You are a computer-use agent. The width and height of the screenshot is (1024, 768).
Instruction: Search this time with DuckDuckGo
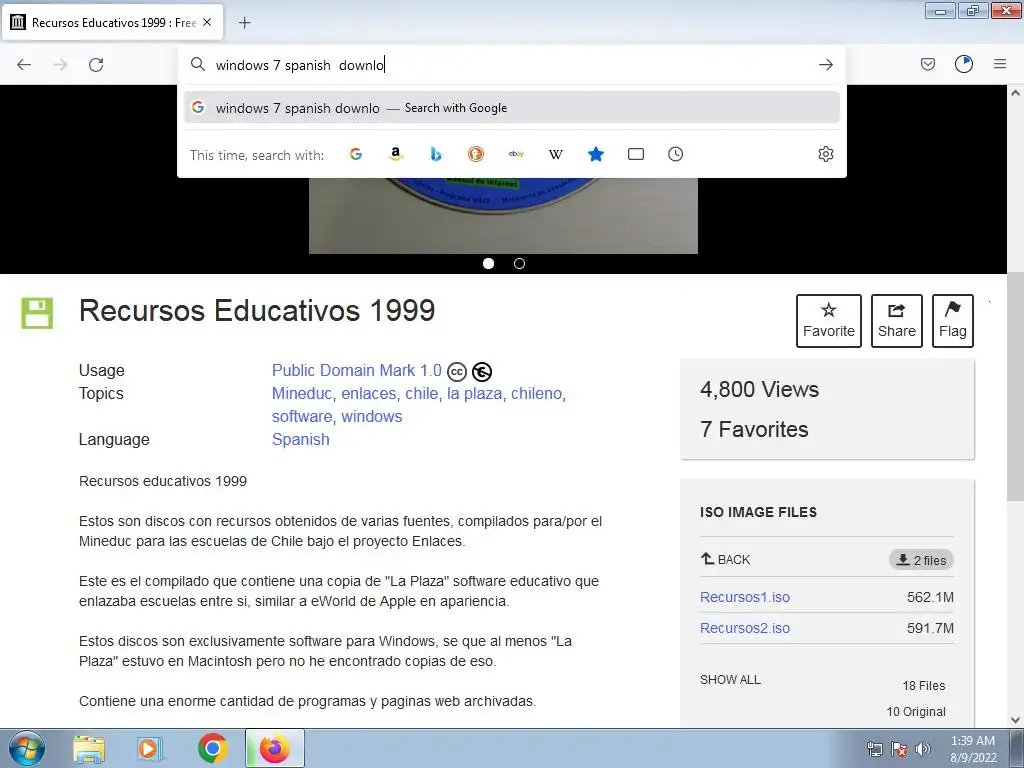(475, 154)
